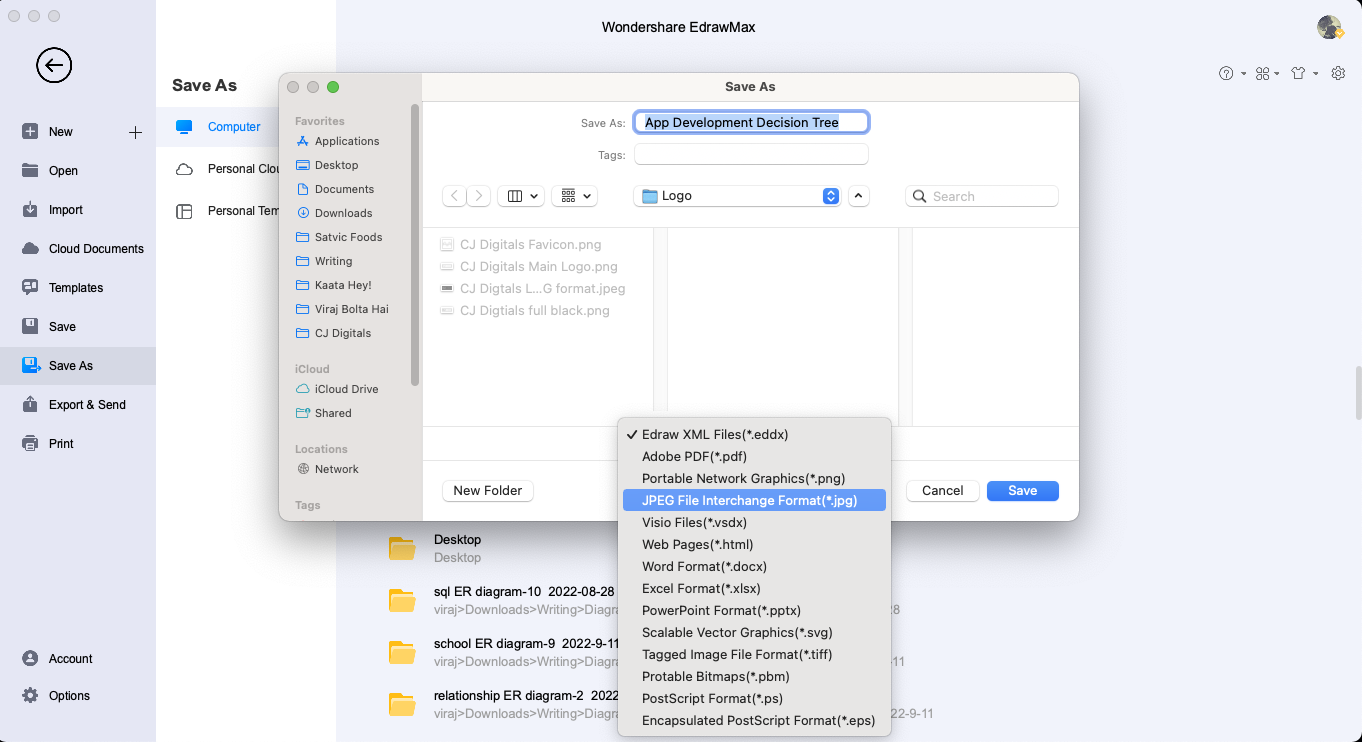Choose Visio Files(*.vsdx) format
Image resolution: width=1362 pixels, height=742 pixels.
click(x=754, y=523)
